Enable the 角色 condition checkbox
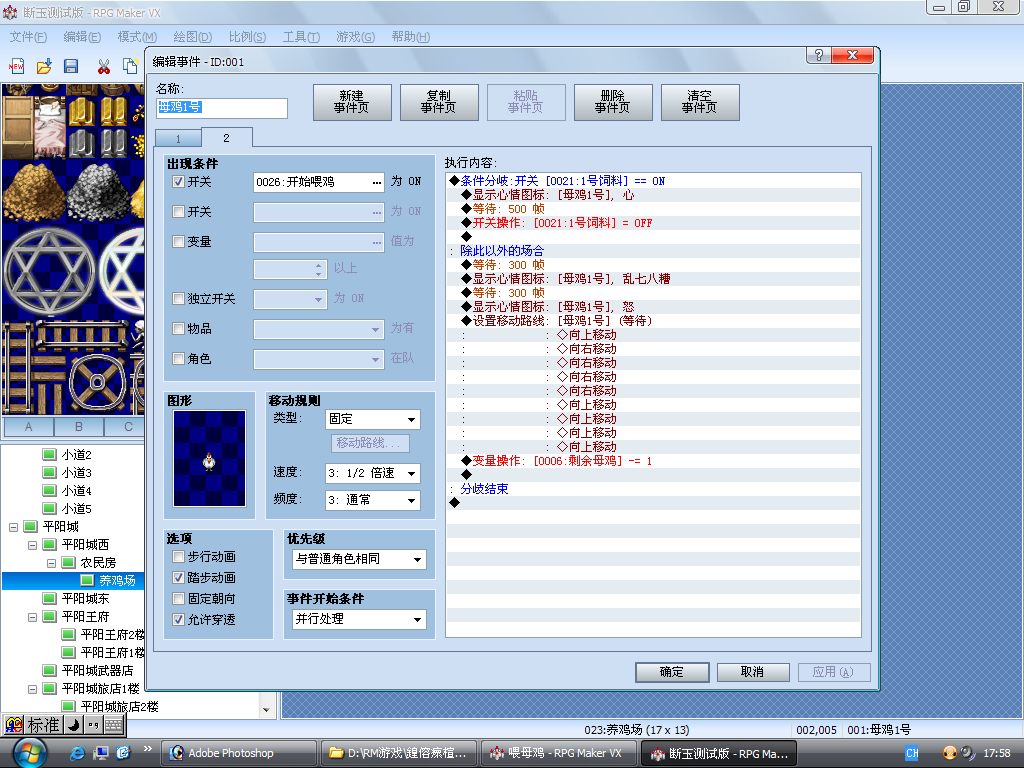This screenshot has width=1024, height=768. click(x=178, y=359)
